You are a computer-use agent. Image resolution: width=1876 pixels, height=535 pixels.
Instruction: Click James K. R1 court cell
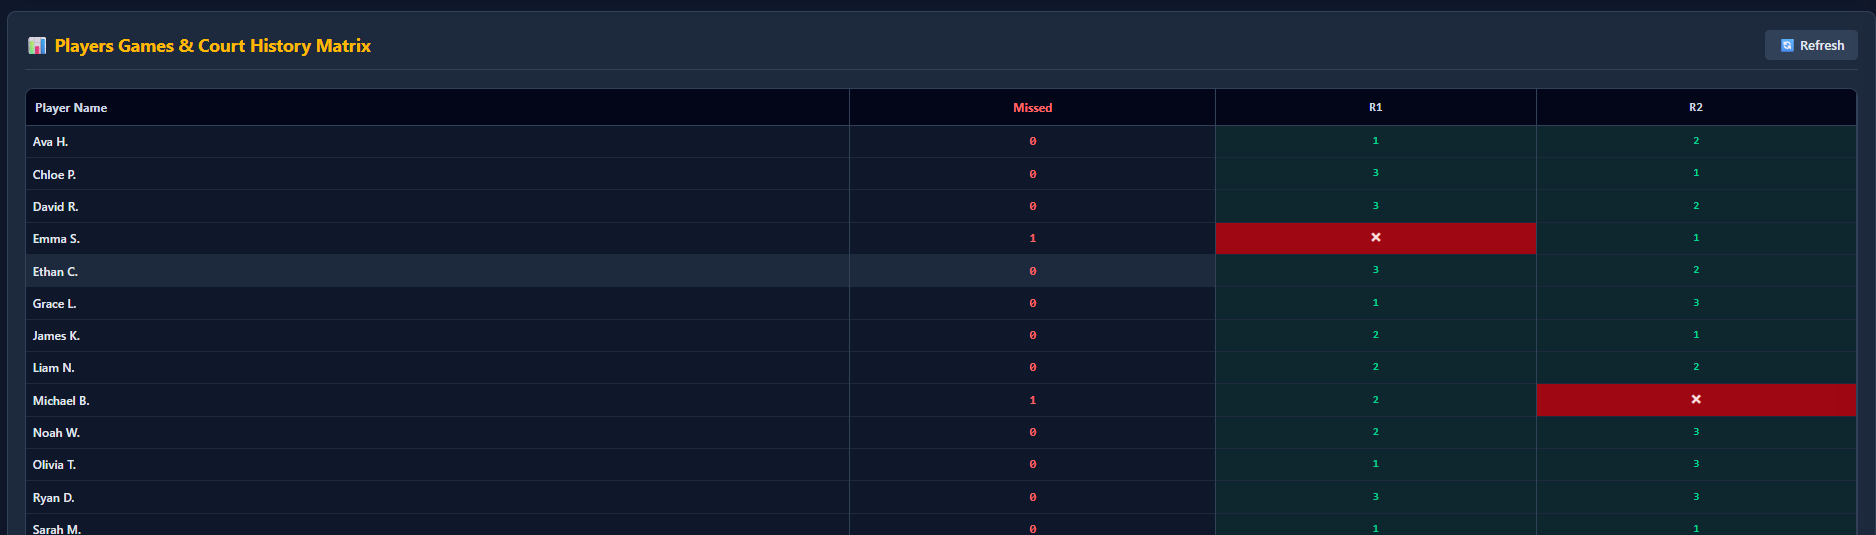1376,335
